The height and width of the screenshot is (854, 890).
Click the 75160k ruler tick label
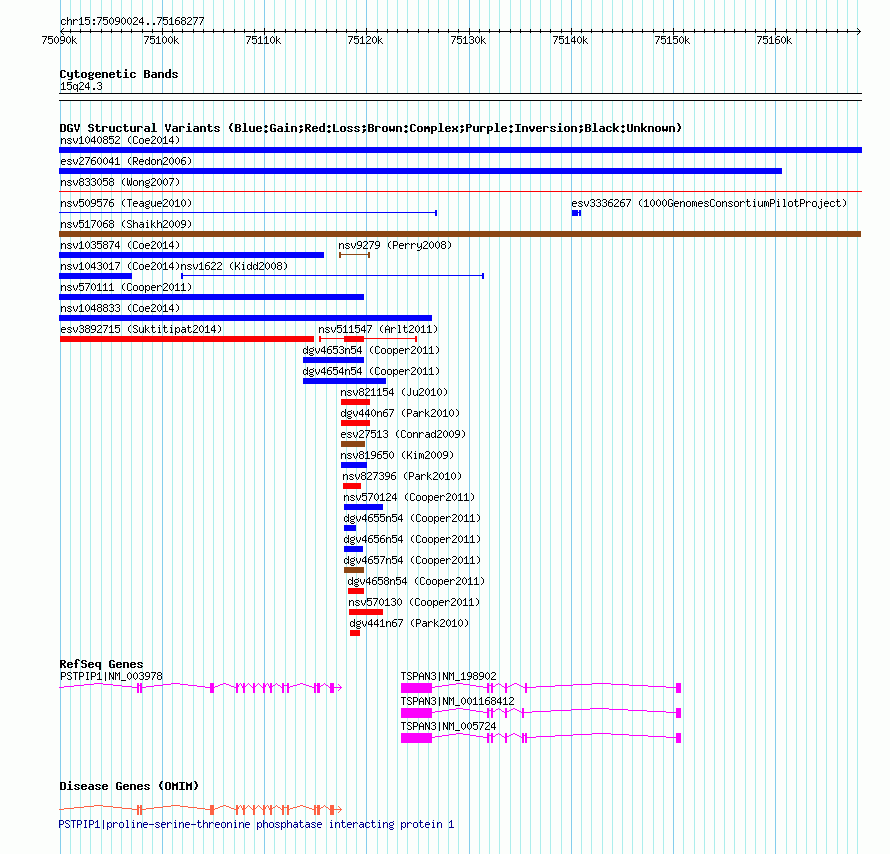coord(774,40)
